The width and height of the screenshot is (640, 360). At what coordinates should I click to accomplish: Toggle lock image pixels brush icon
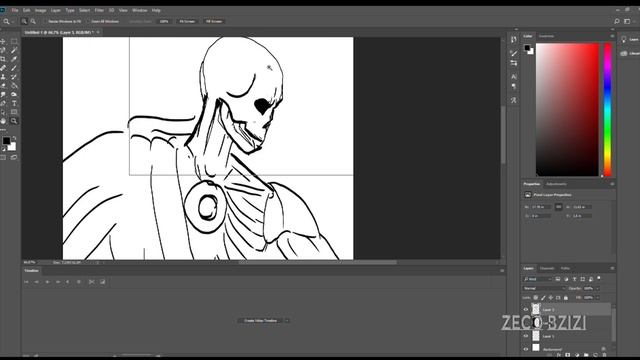tap(543, 298)
